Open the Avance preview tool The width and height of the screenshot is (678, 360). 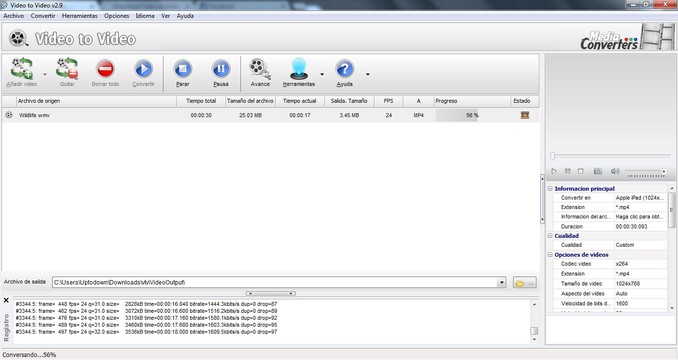[x=260, y=69]
